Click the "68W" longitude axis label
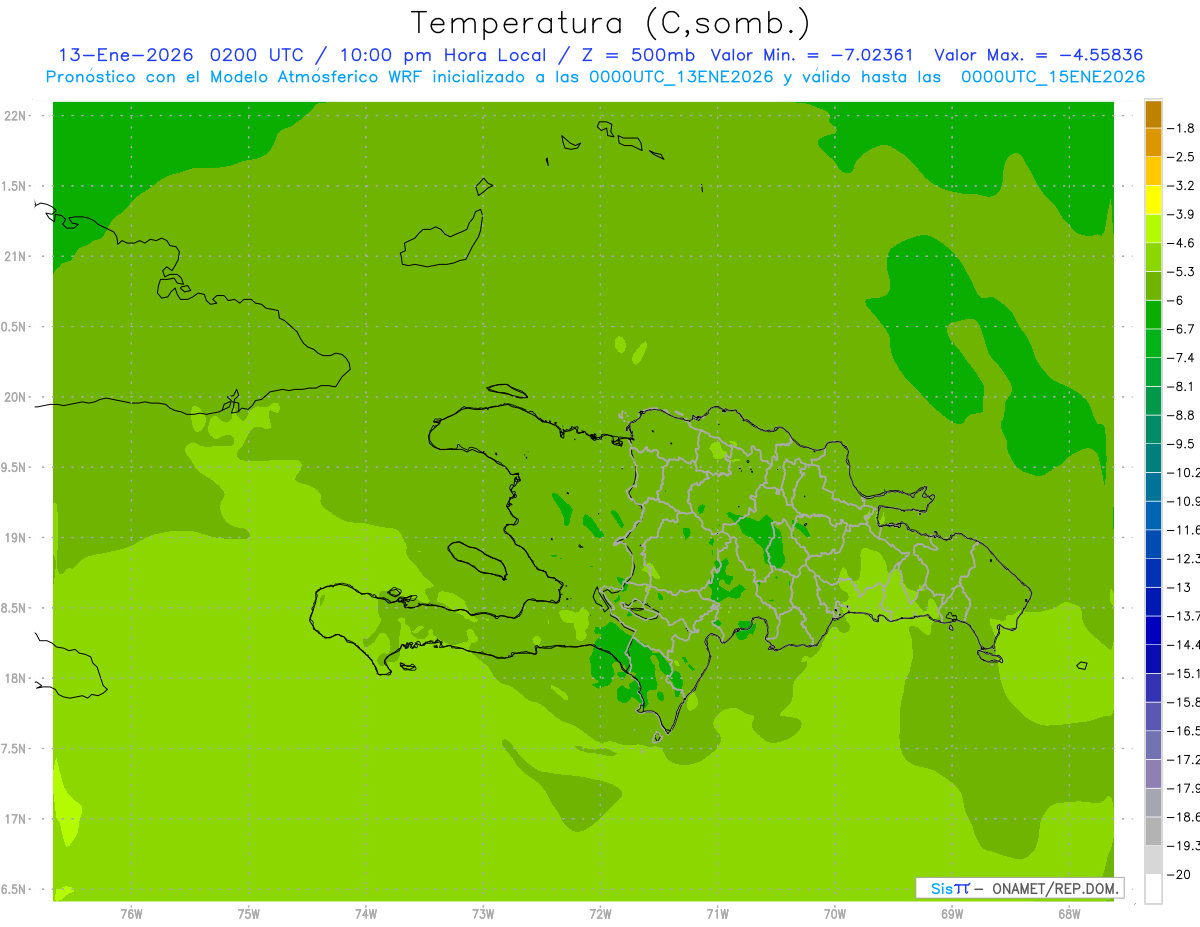Image resolution: width=1200 pixels, height=927 pixels. tap(1069, 914)
